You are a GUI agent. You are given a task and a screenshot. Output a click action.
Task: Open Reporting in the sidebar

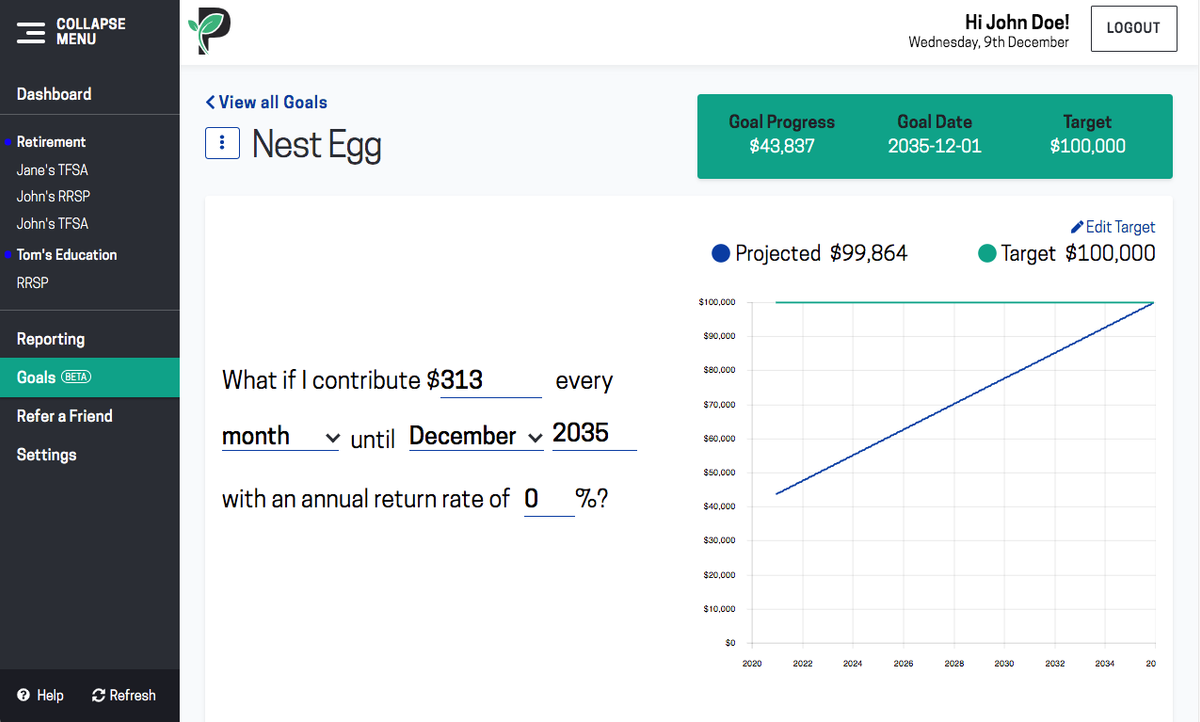[x=51, y=339]
